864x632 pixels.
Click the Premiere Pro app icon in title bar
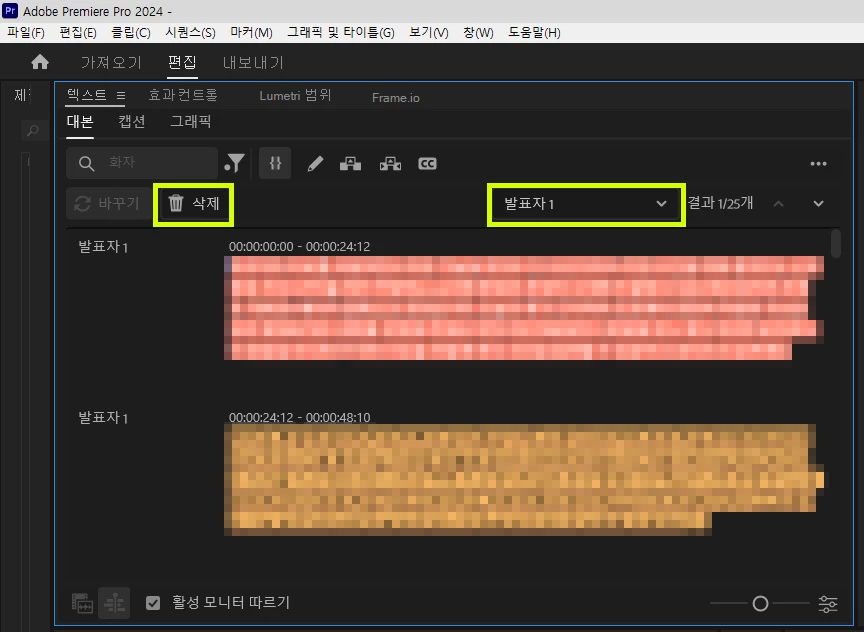10,10
